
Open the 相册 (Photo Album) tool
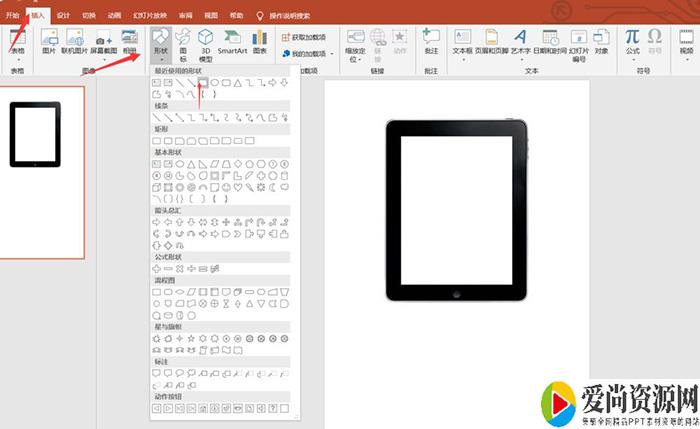click(x=129, y=40)
